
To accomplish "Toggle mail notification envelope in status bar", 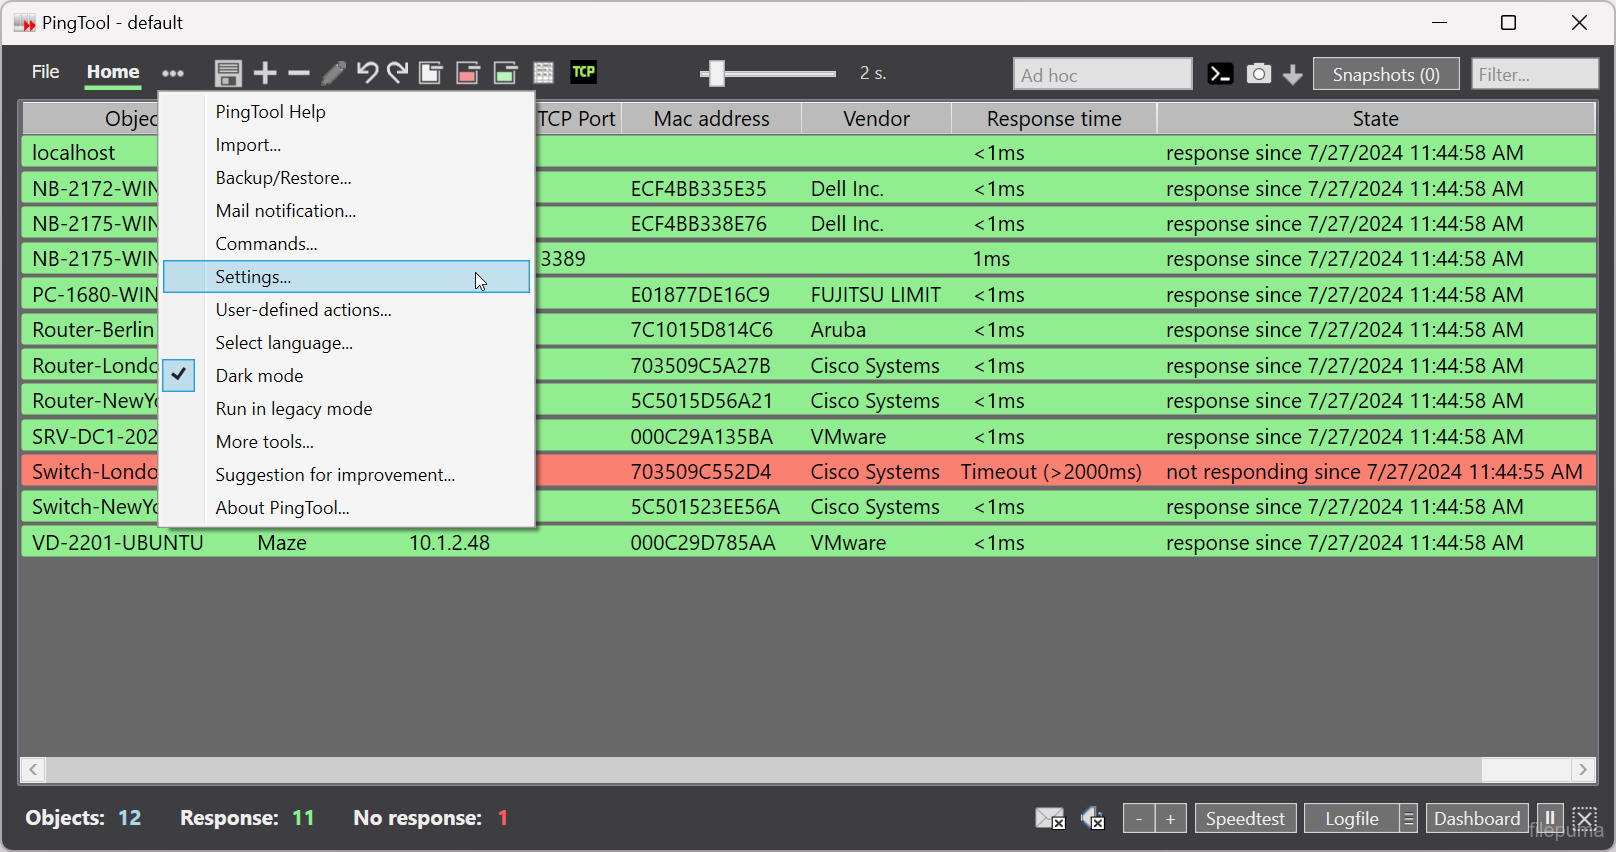I will (x=1049, y=819).
